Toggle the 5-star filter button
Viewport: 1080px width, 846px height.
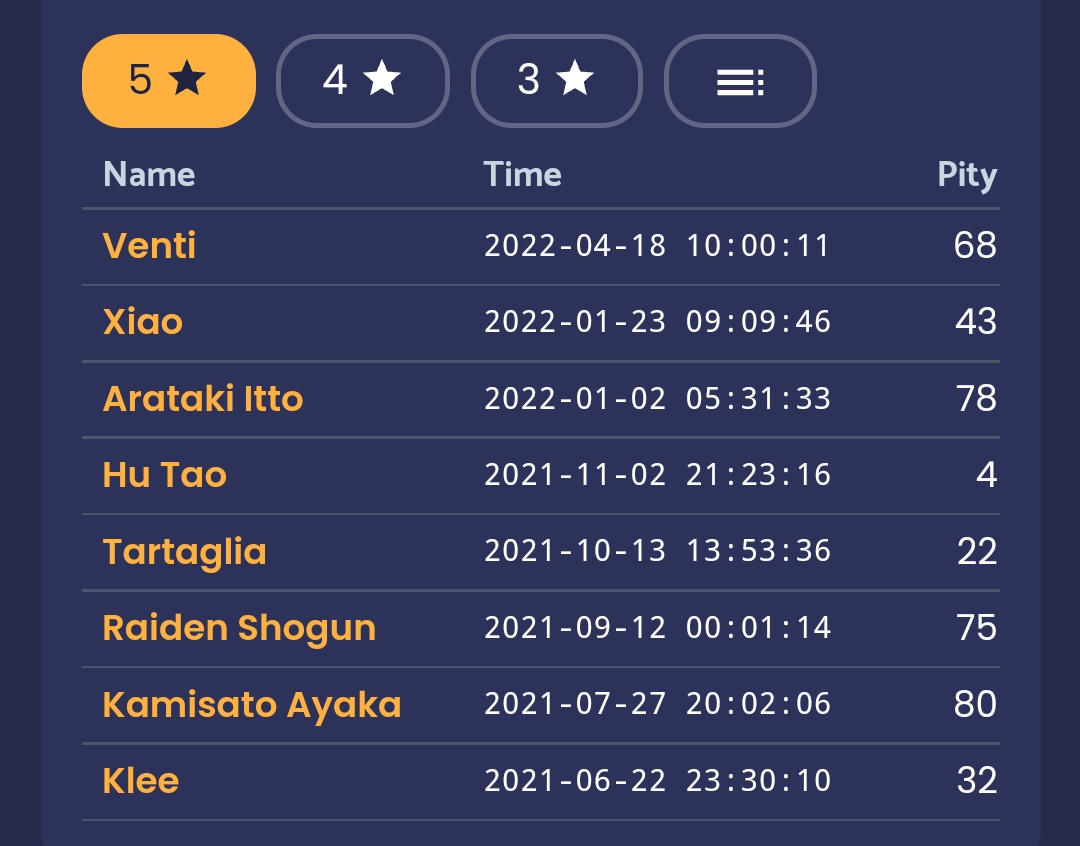pos(168,81)
